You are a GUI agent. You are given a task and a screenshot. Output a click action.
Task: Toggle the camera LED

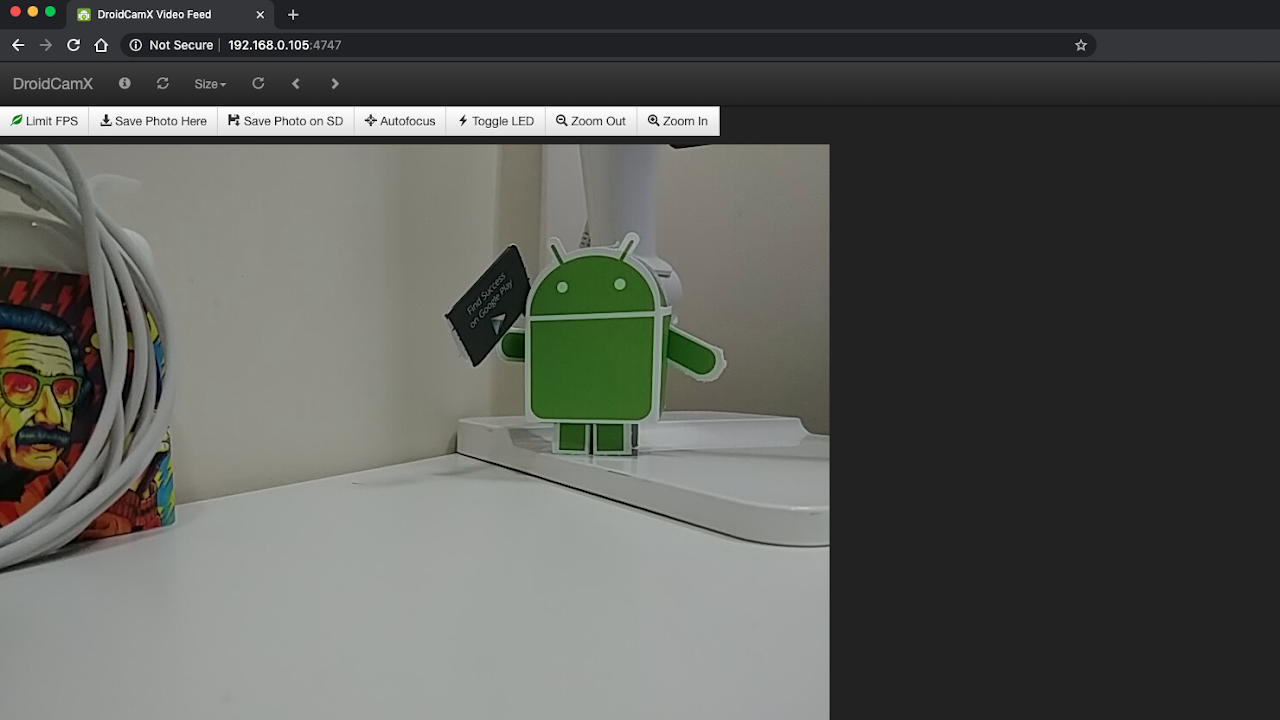click(x=496, y=121)
